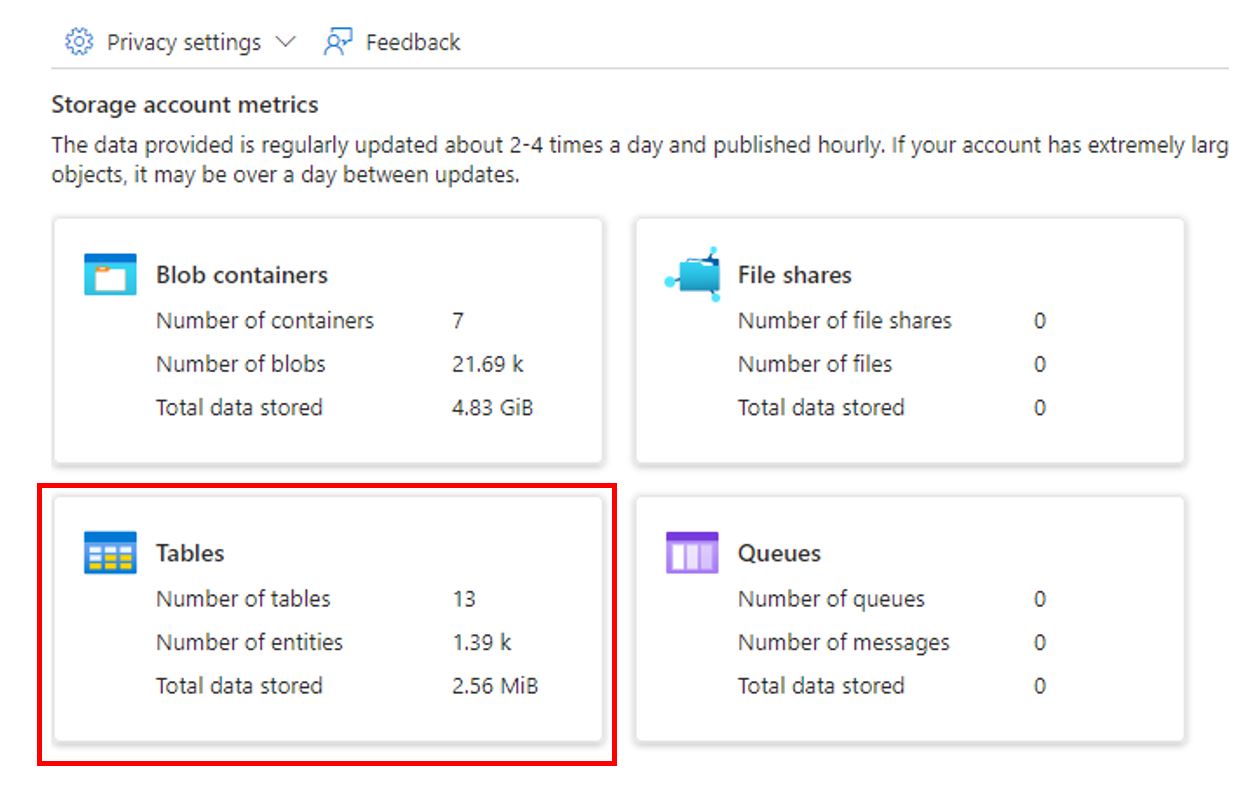Open the Tables card title
Screen dimensions: 1236x800
tap(190, 553)
